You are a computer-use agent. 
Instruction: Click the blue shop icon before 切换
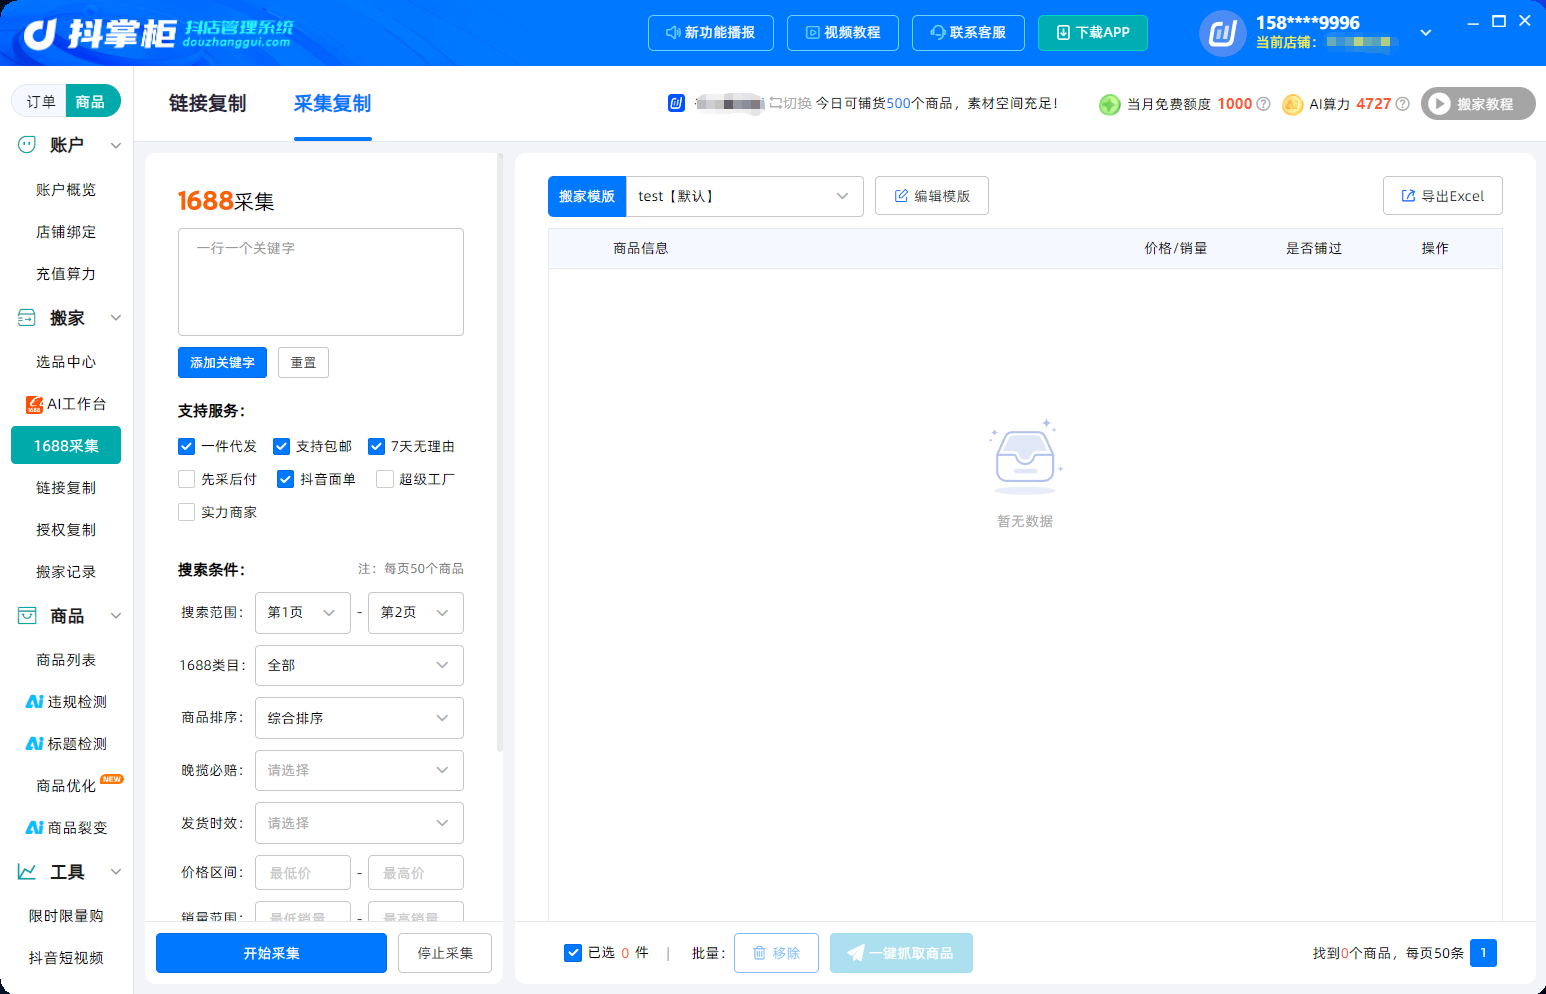(x=677, y=103)
